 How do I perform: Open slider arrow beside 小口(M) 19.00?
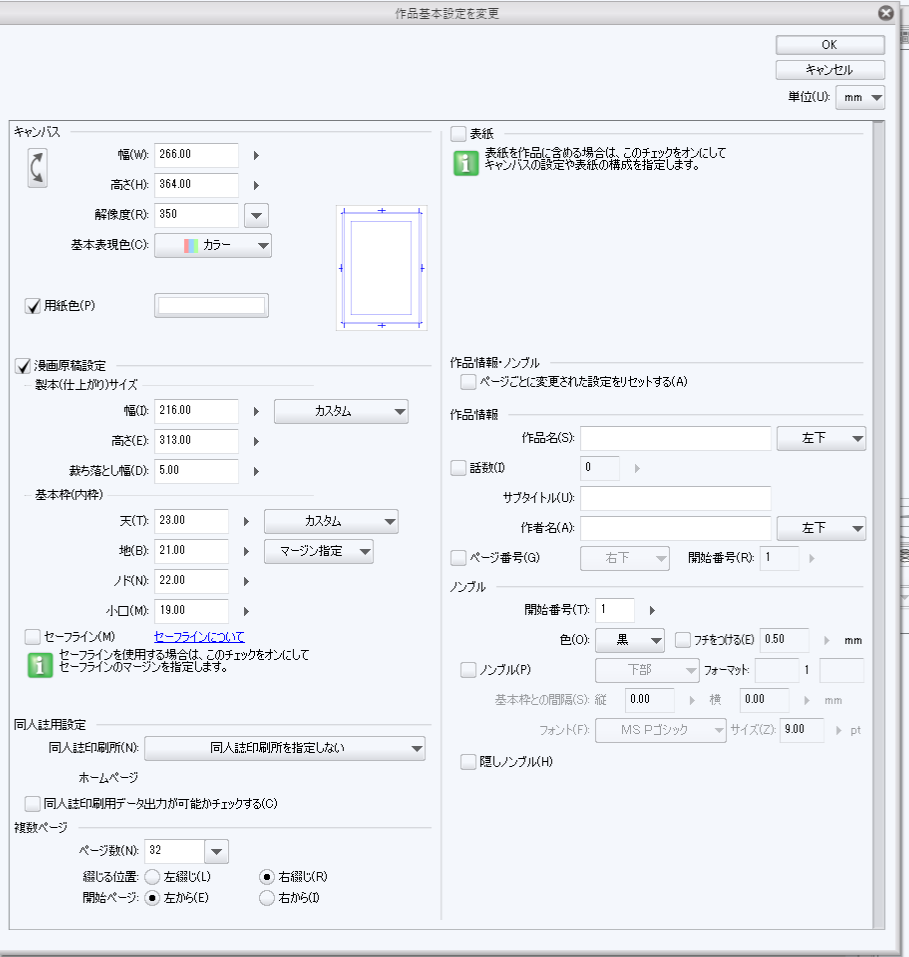(x=247, y=612)
